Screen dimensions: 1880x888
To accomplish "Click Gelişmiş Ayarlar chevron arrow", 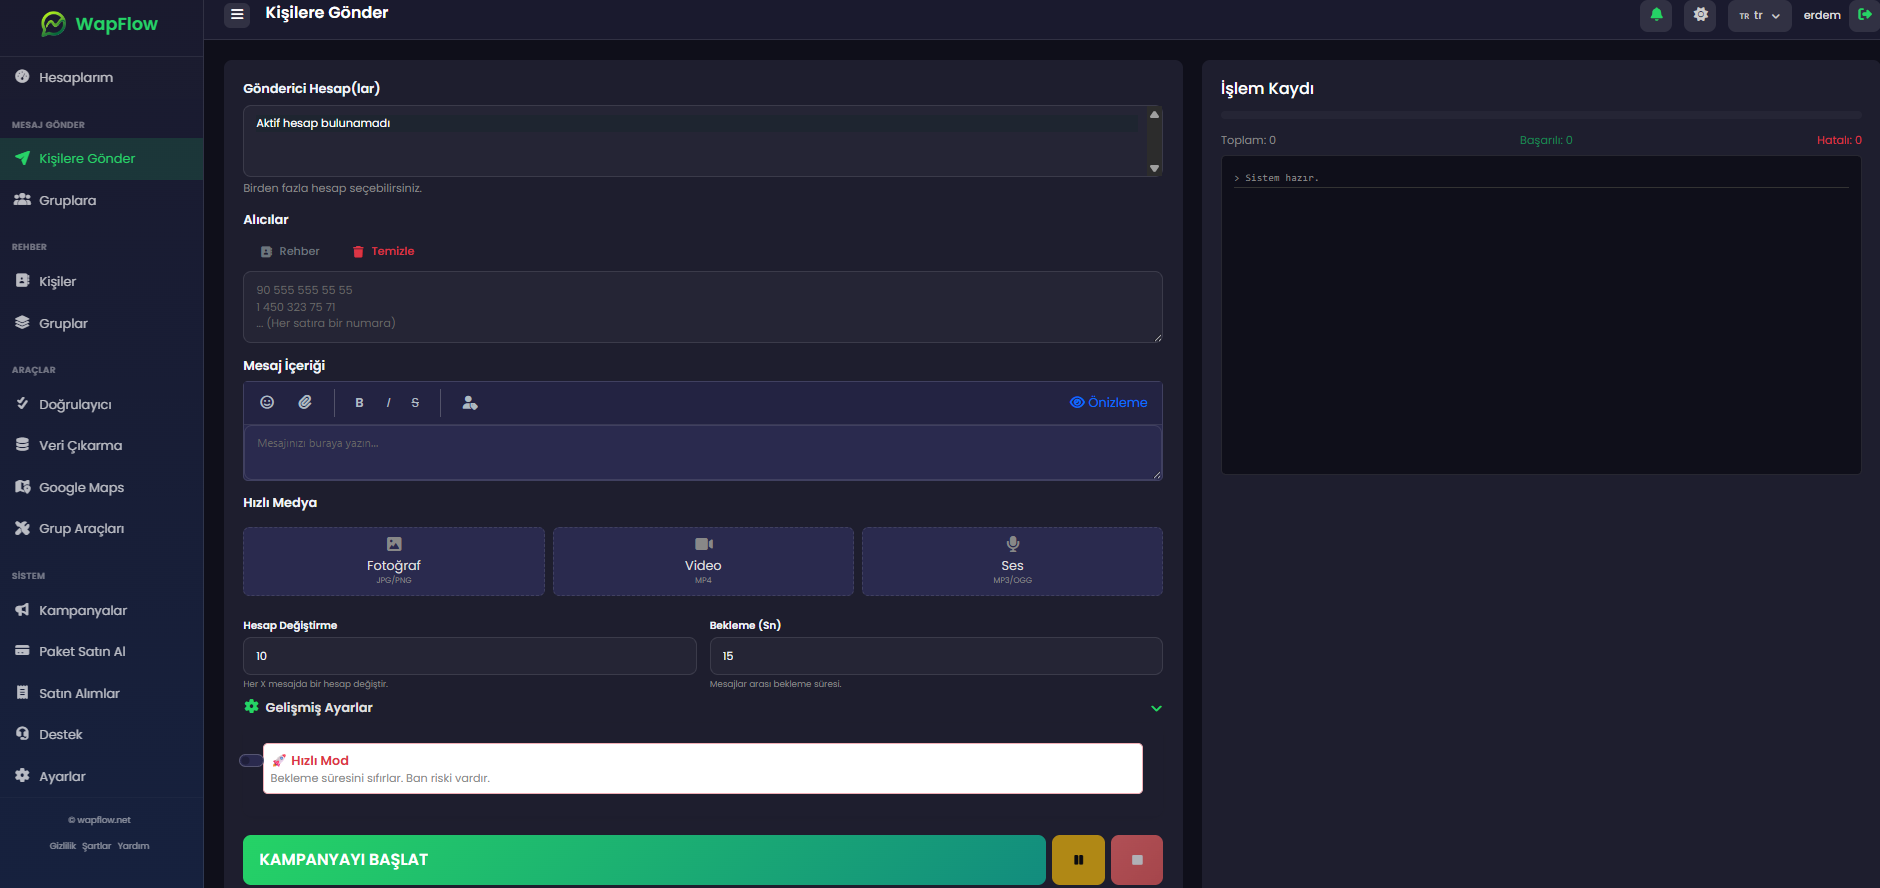I will coord(1156,708).
